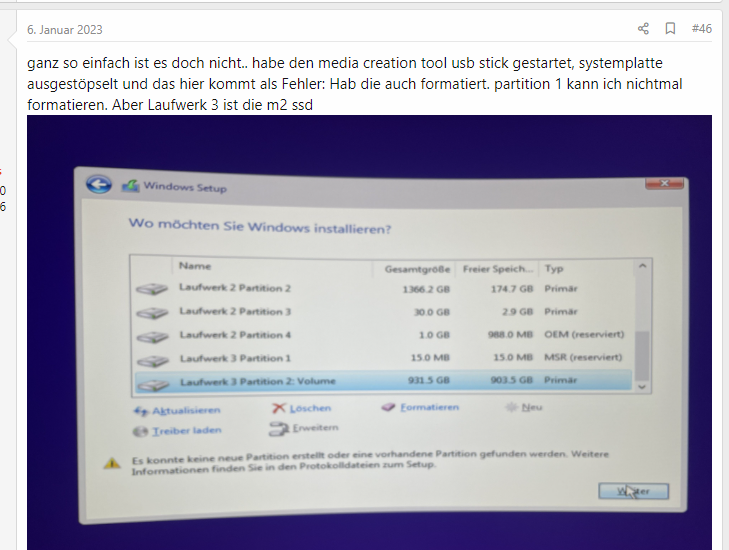Click the 988.0 MB free space cell

coord(510,334)
